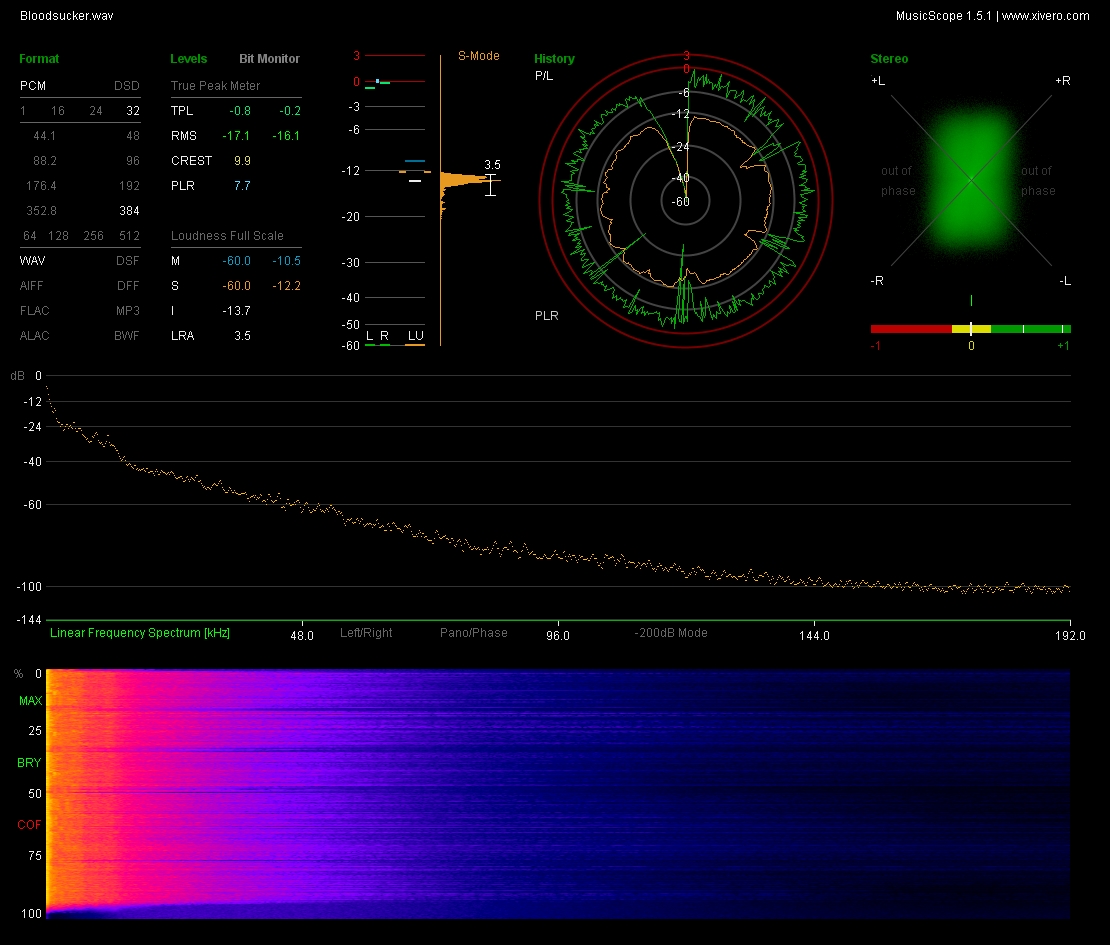The width and height of the screenshot is (1110, 945).
Task: Click the History panel heading
Action: click(554, 59)
